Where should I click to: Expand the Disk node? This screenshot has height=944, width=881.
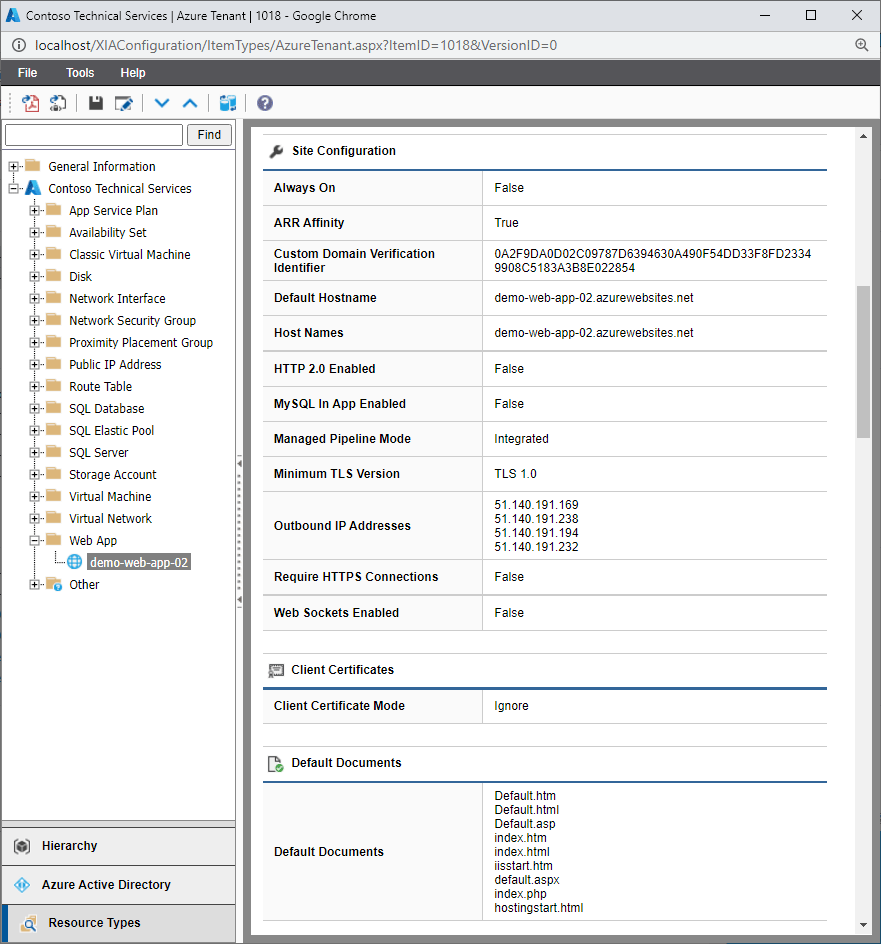pos(34,277)
